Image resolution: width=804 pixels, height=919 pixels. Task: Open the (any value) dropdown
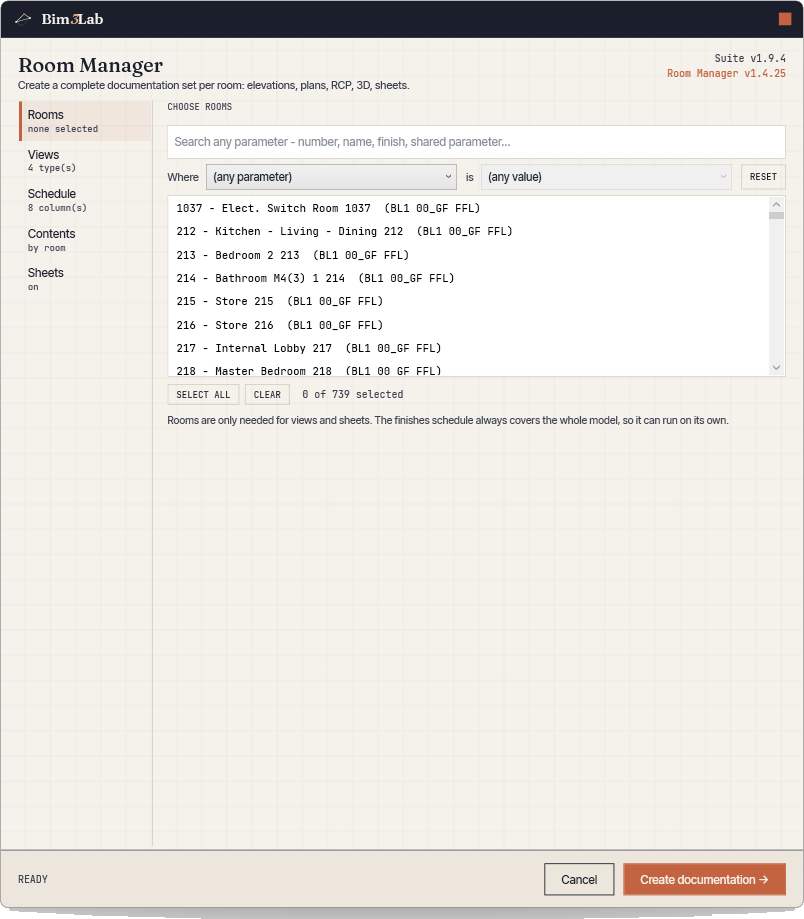point(606,177)
